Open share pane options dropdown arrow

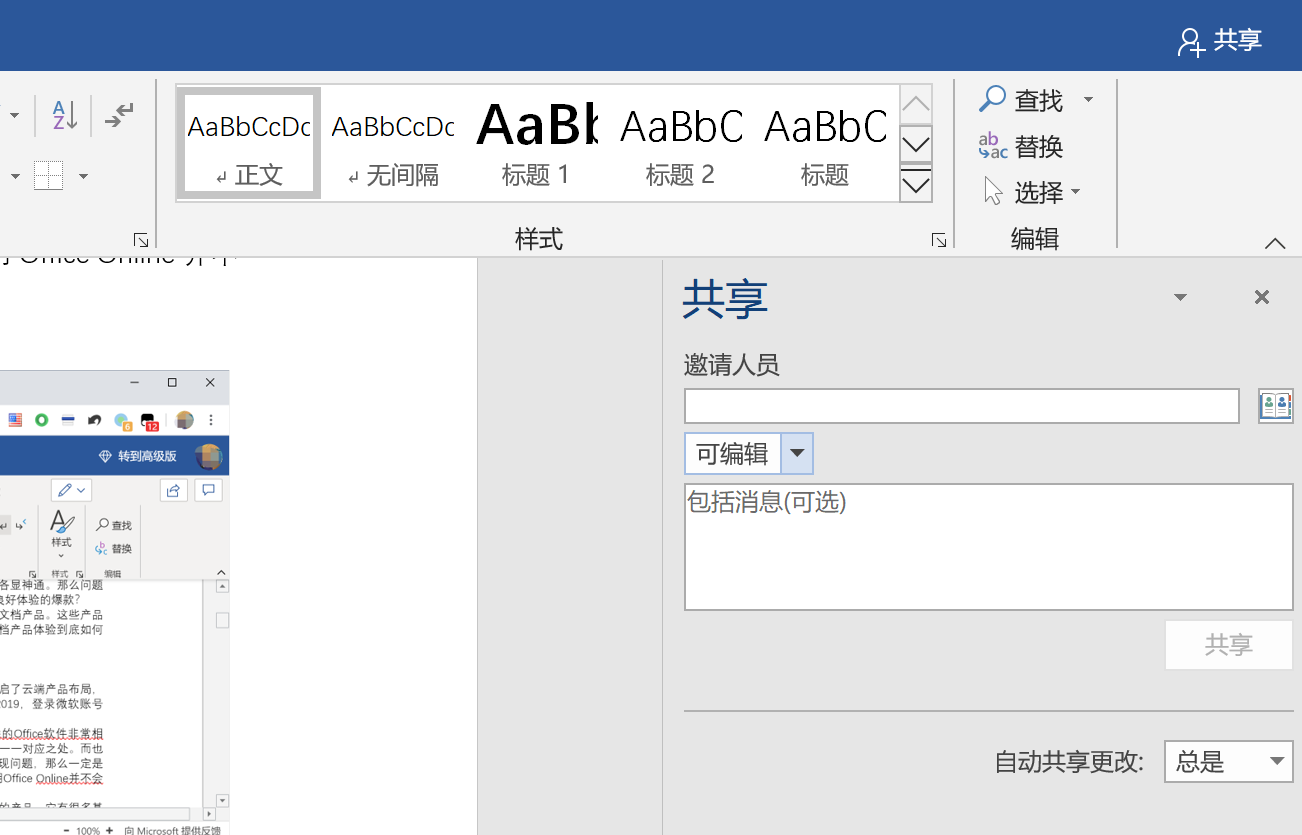click(x=1180, y=297)
